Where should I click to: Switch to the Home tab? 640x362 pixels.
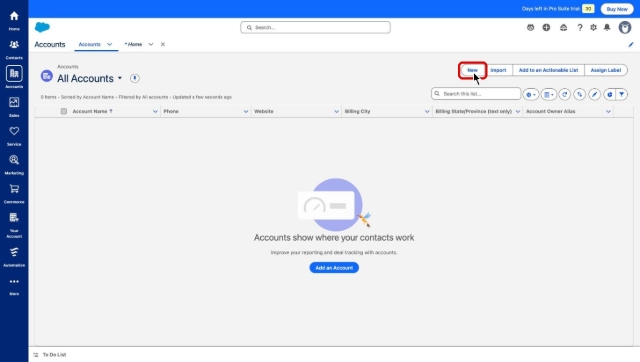click(133, 44)
